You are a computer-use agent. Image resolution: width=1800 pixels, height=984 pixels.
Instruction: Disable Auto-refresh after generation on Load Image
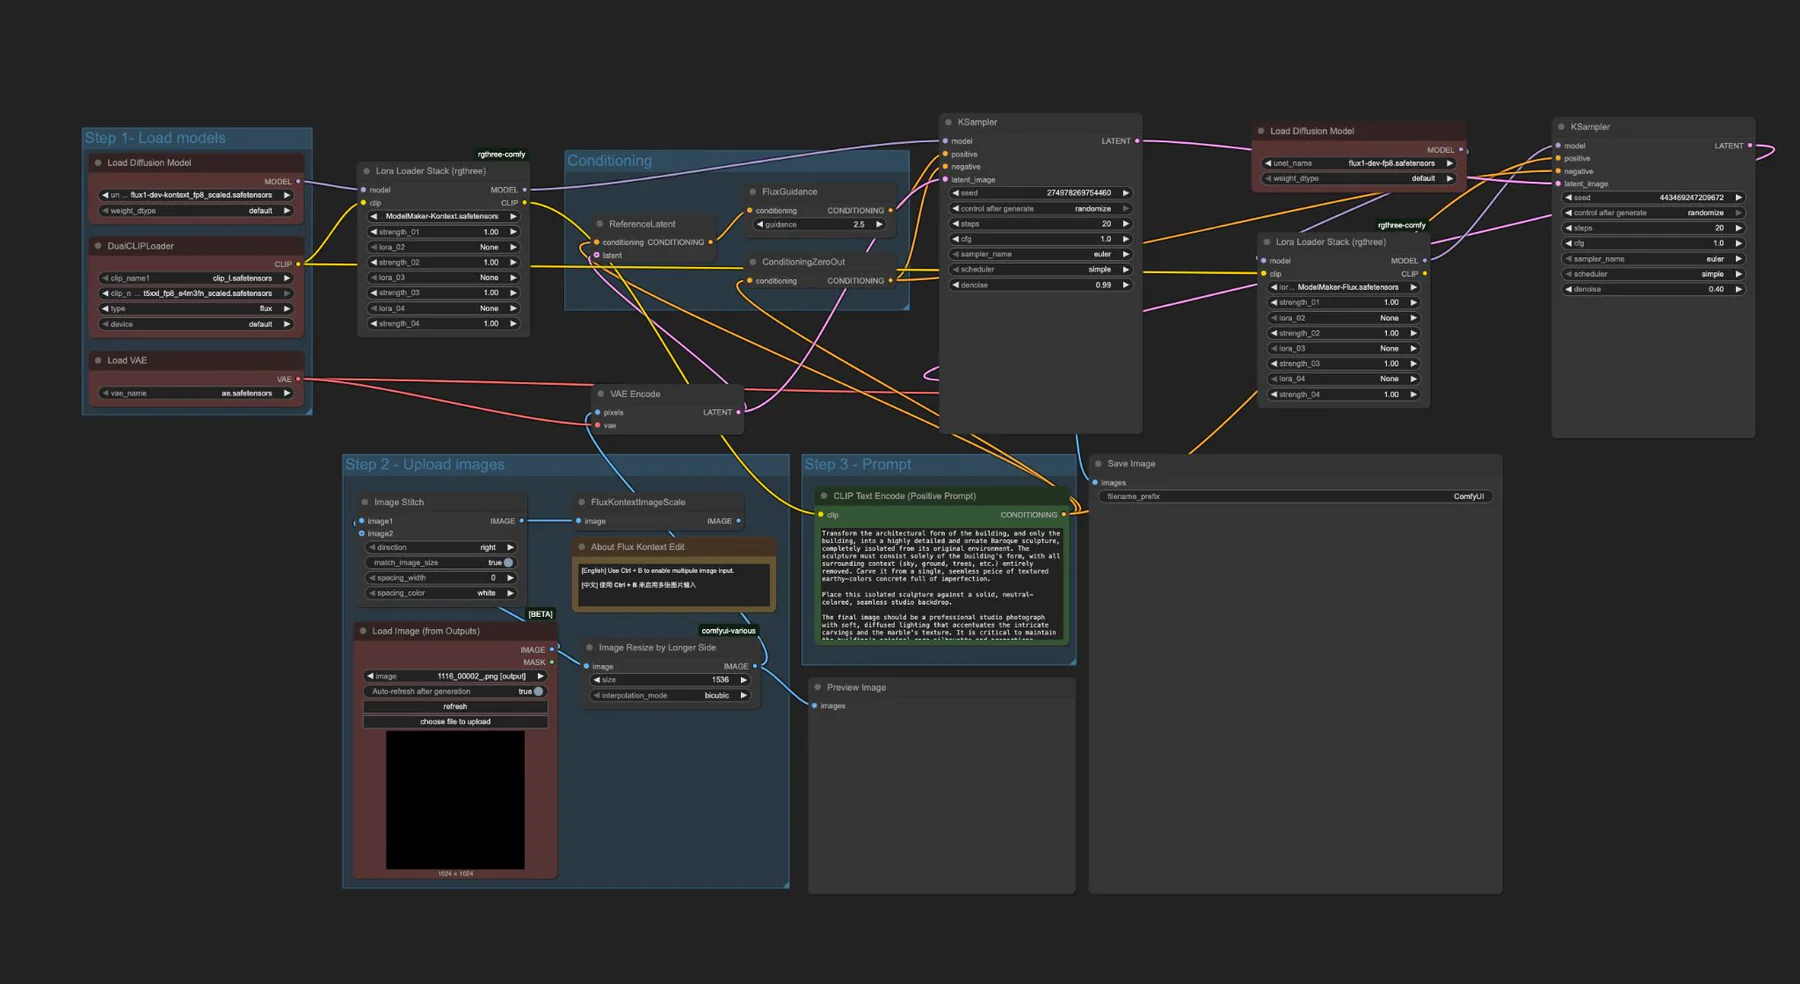pyautogui.click(x=536, y=690)
